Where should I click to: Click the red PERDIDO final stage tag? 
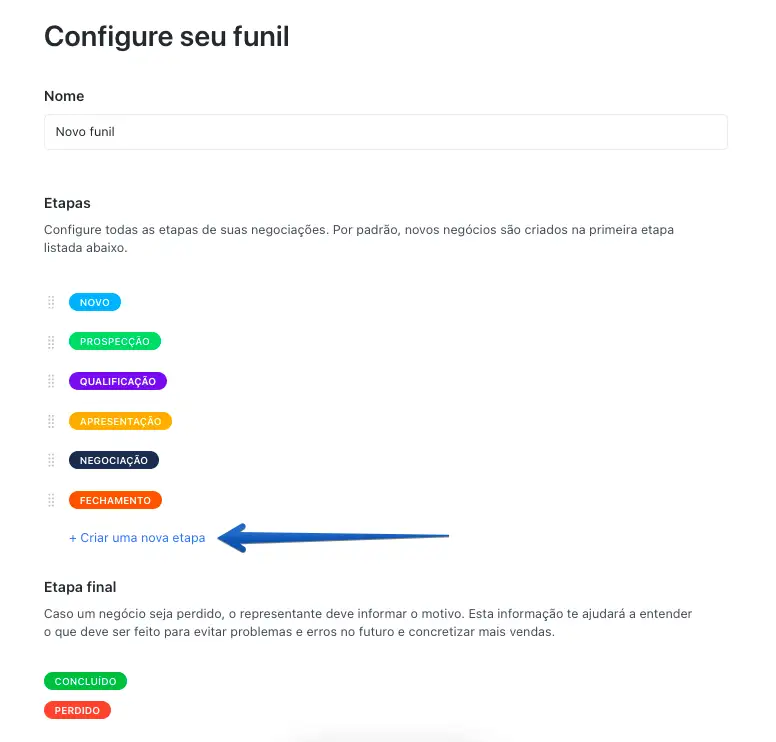(x=77, y=710)
